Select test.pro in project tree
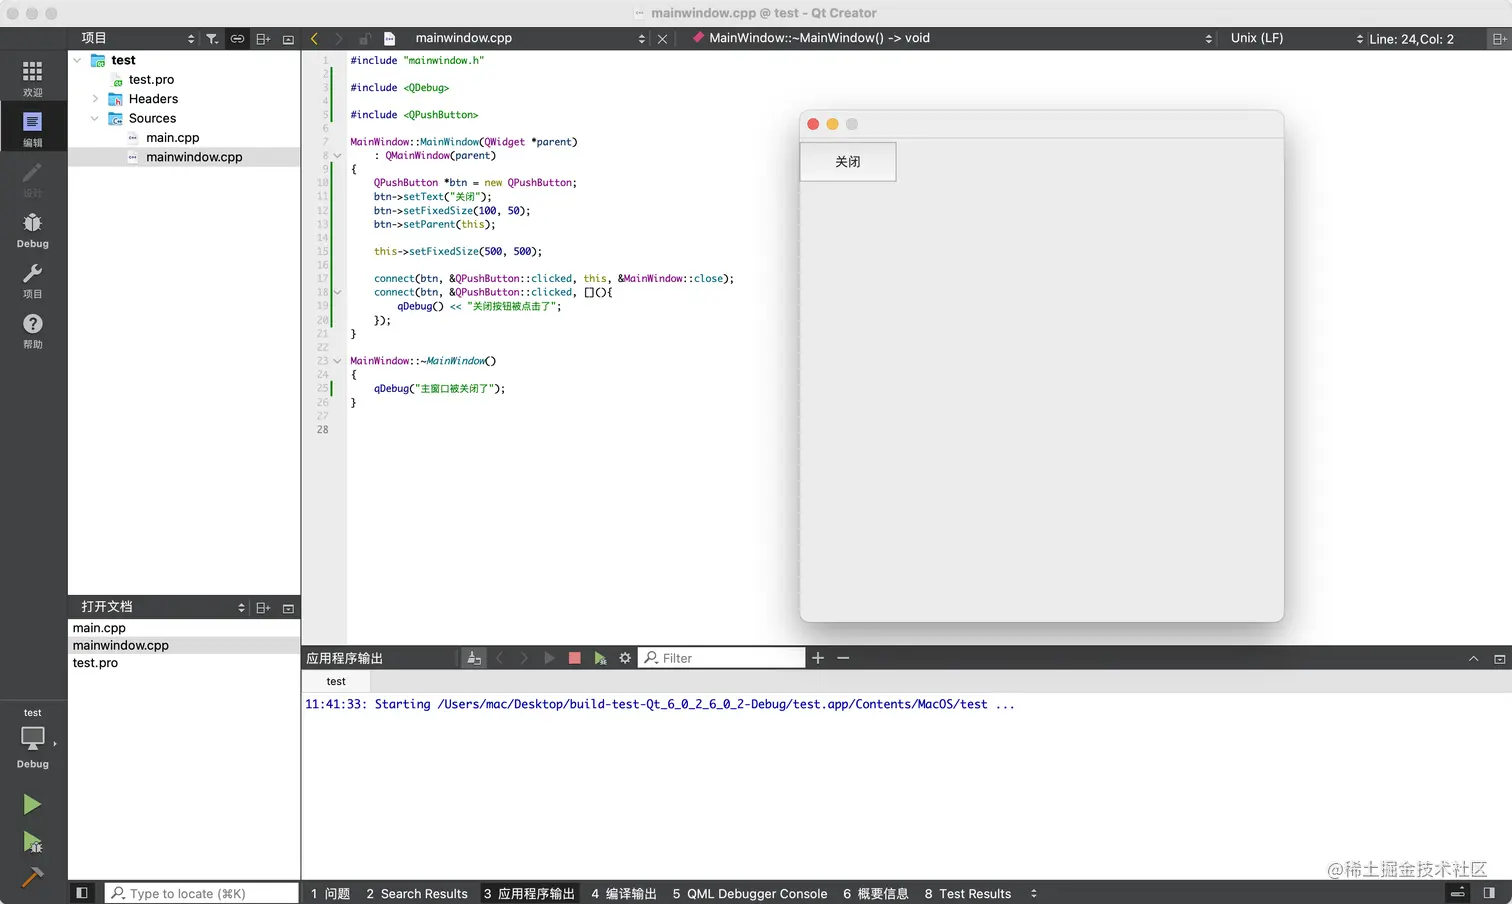 click(x=151, y=79)
